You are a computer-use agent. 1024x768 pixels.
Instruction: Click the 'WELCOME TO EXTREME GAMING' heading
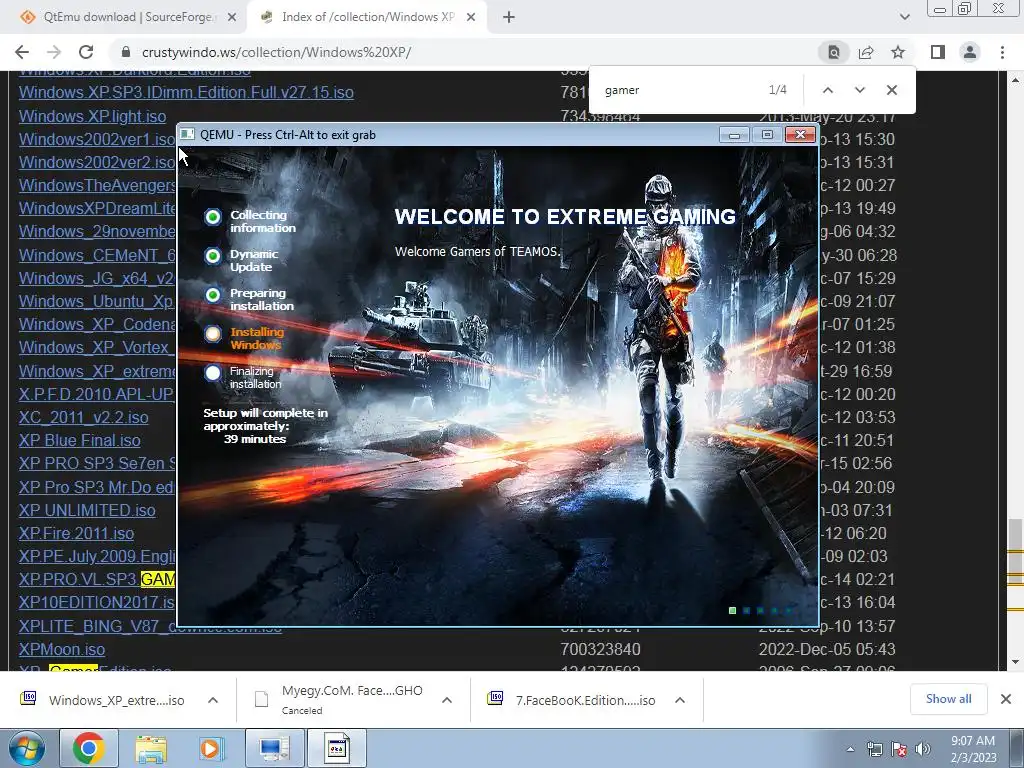point(565,217)
